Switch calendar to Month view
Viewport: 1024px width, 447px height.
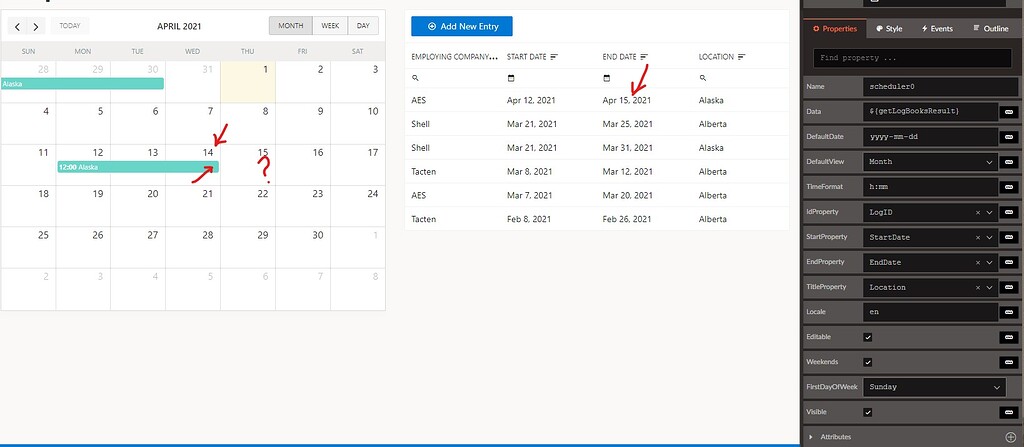(291, 26)
